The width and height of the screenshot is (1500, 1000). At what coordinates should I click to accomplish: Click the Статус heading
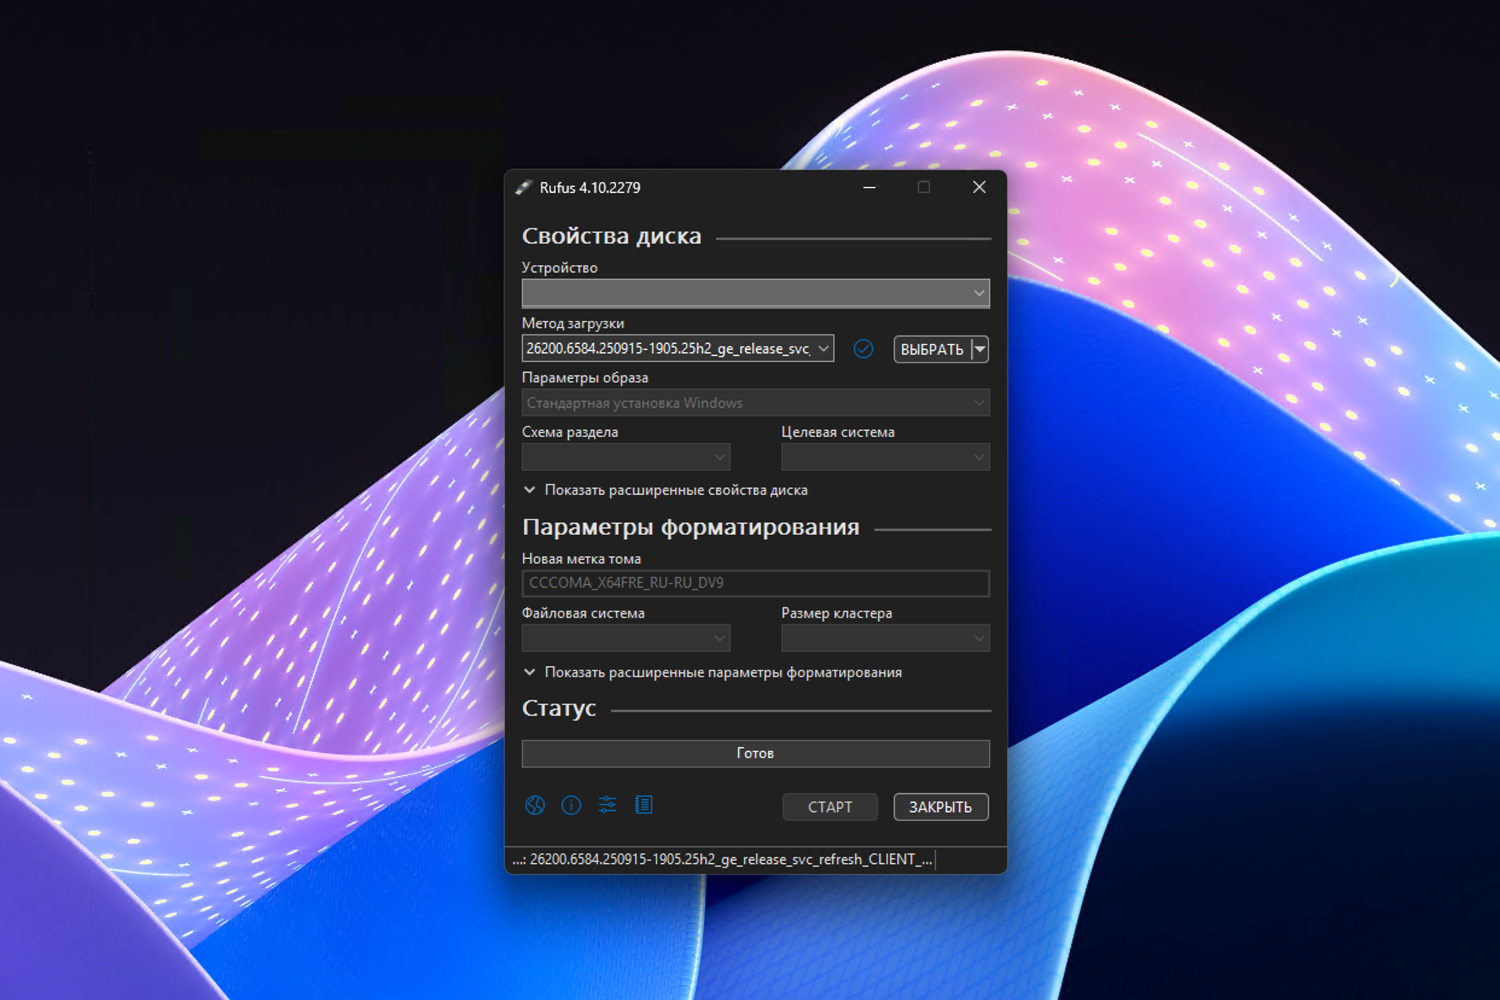coord(559,708)
